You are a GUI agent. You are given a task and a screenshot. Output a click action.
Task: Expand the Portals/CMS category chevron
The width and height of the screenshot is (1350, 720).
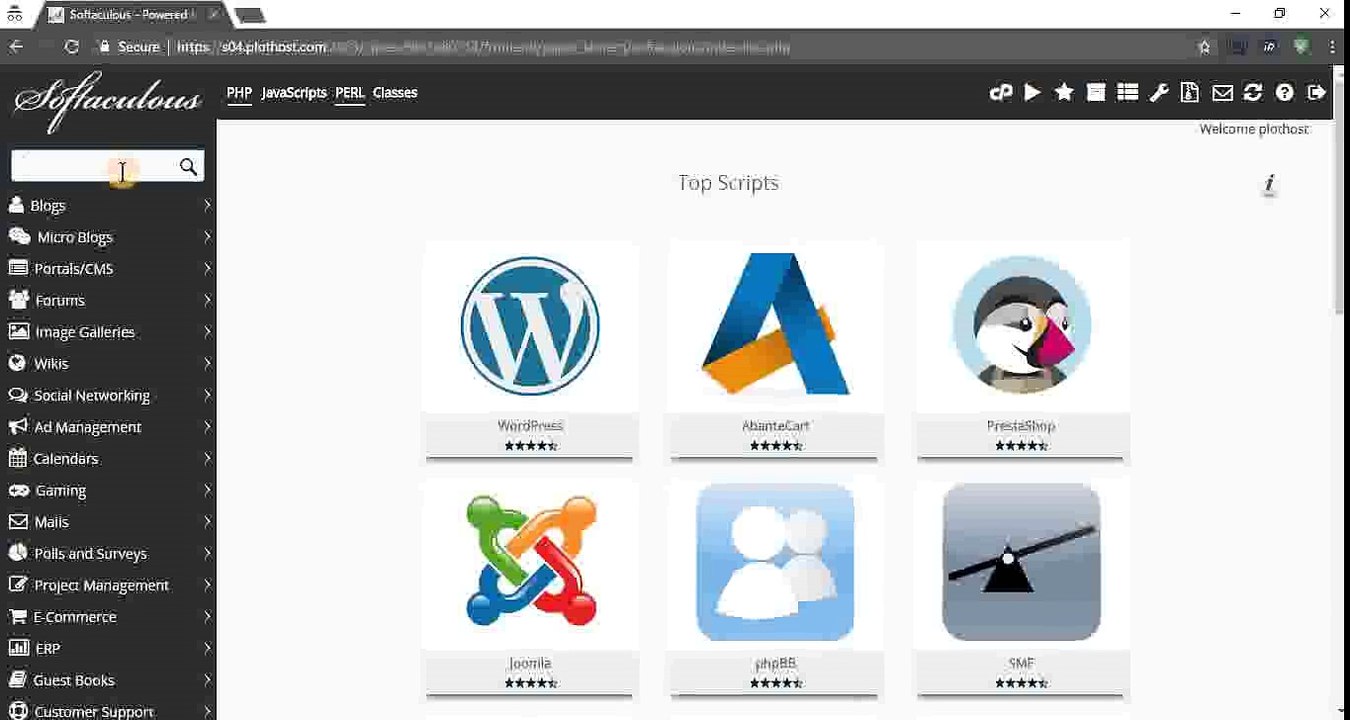(x=207, y=268)
